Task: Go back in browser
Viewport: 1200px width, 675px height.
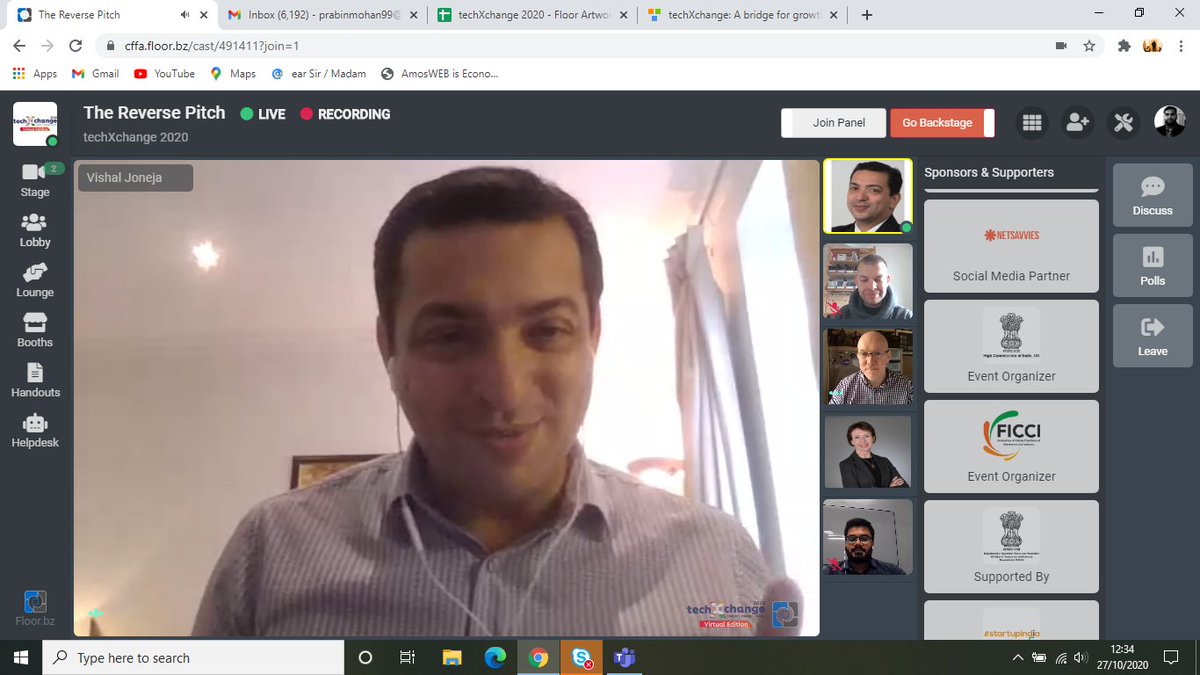Action: [x=20, y=46]
